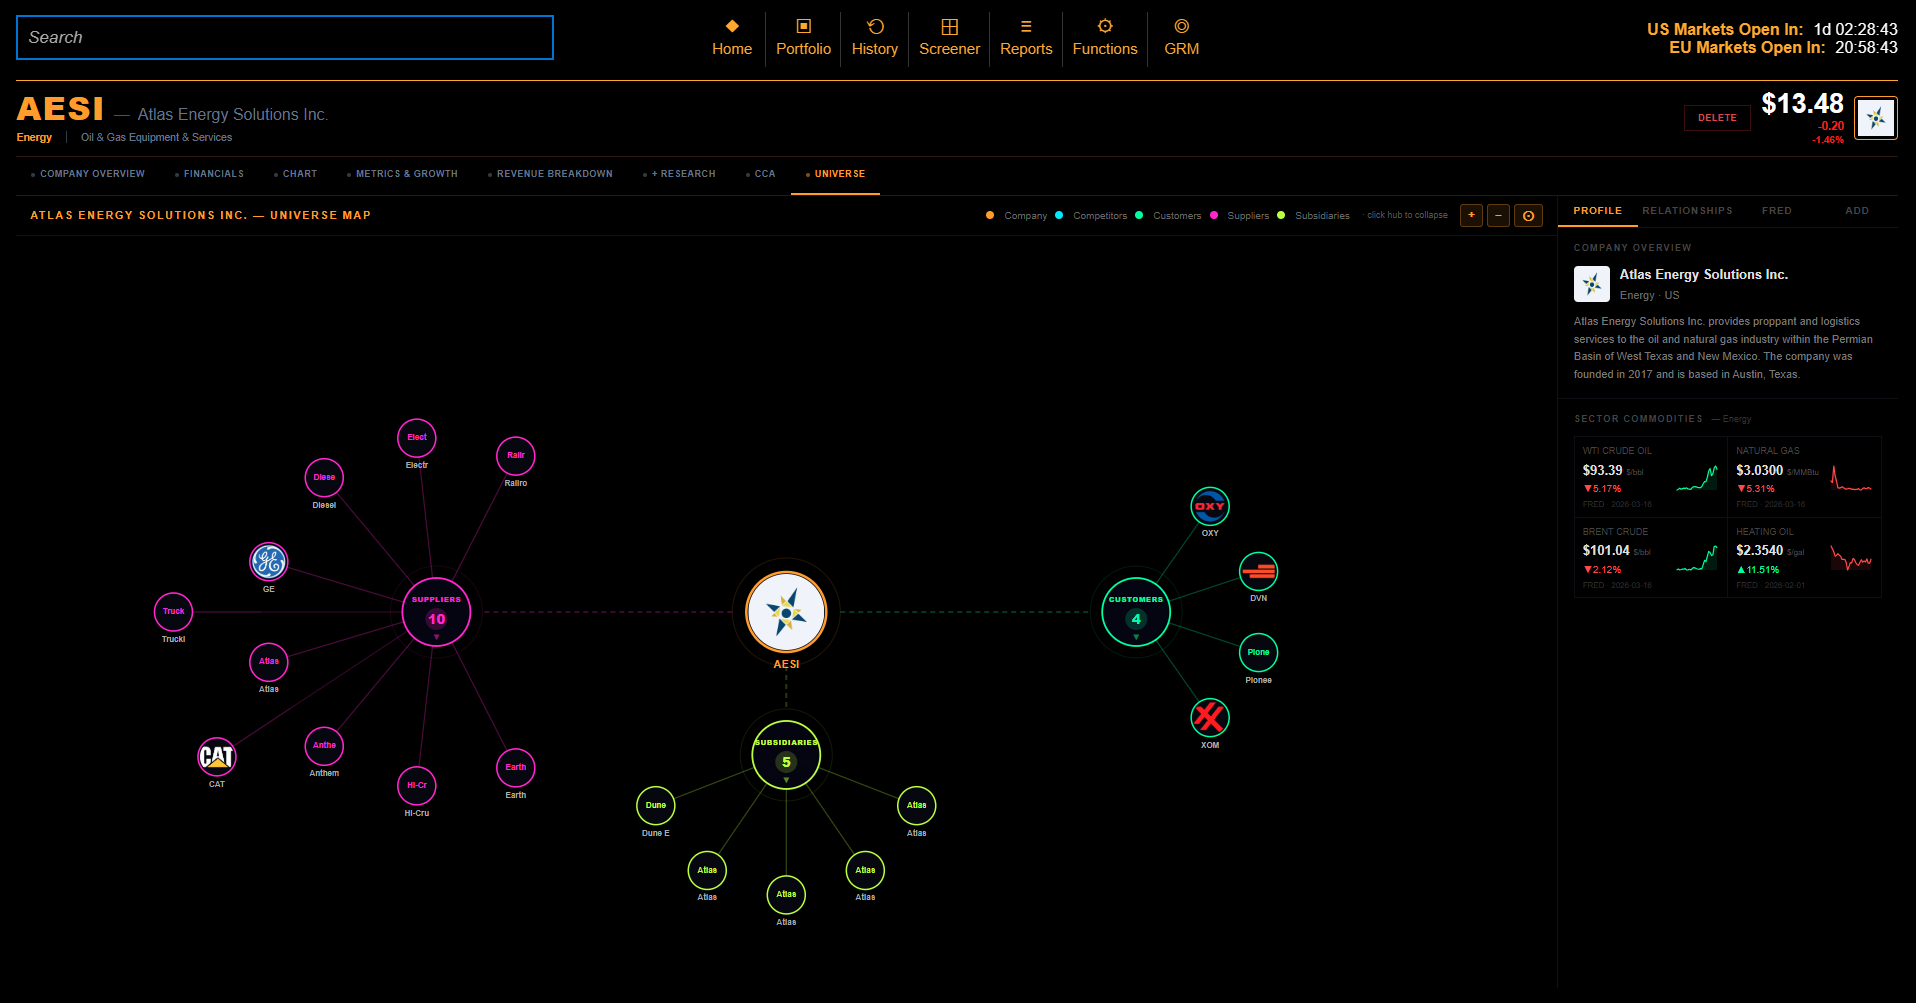Open the WTI Crude Oil commodity card
The image size is (1916, 1003).
tap(1650, 477)
